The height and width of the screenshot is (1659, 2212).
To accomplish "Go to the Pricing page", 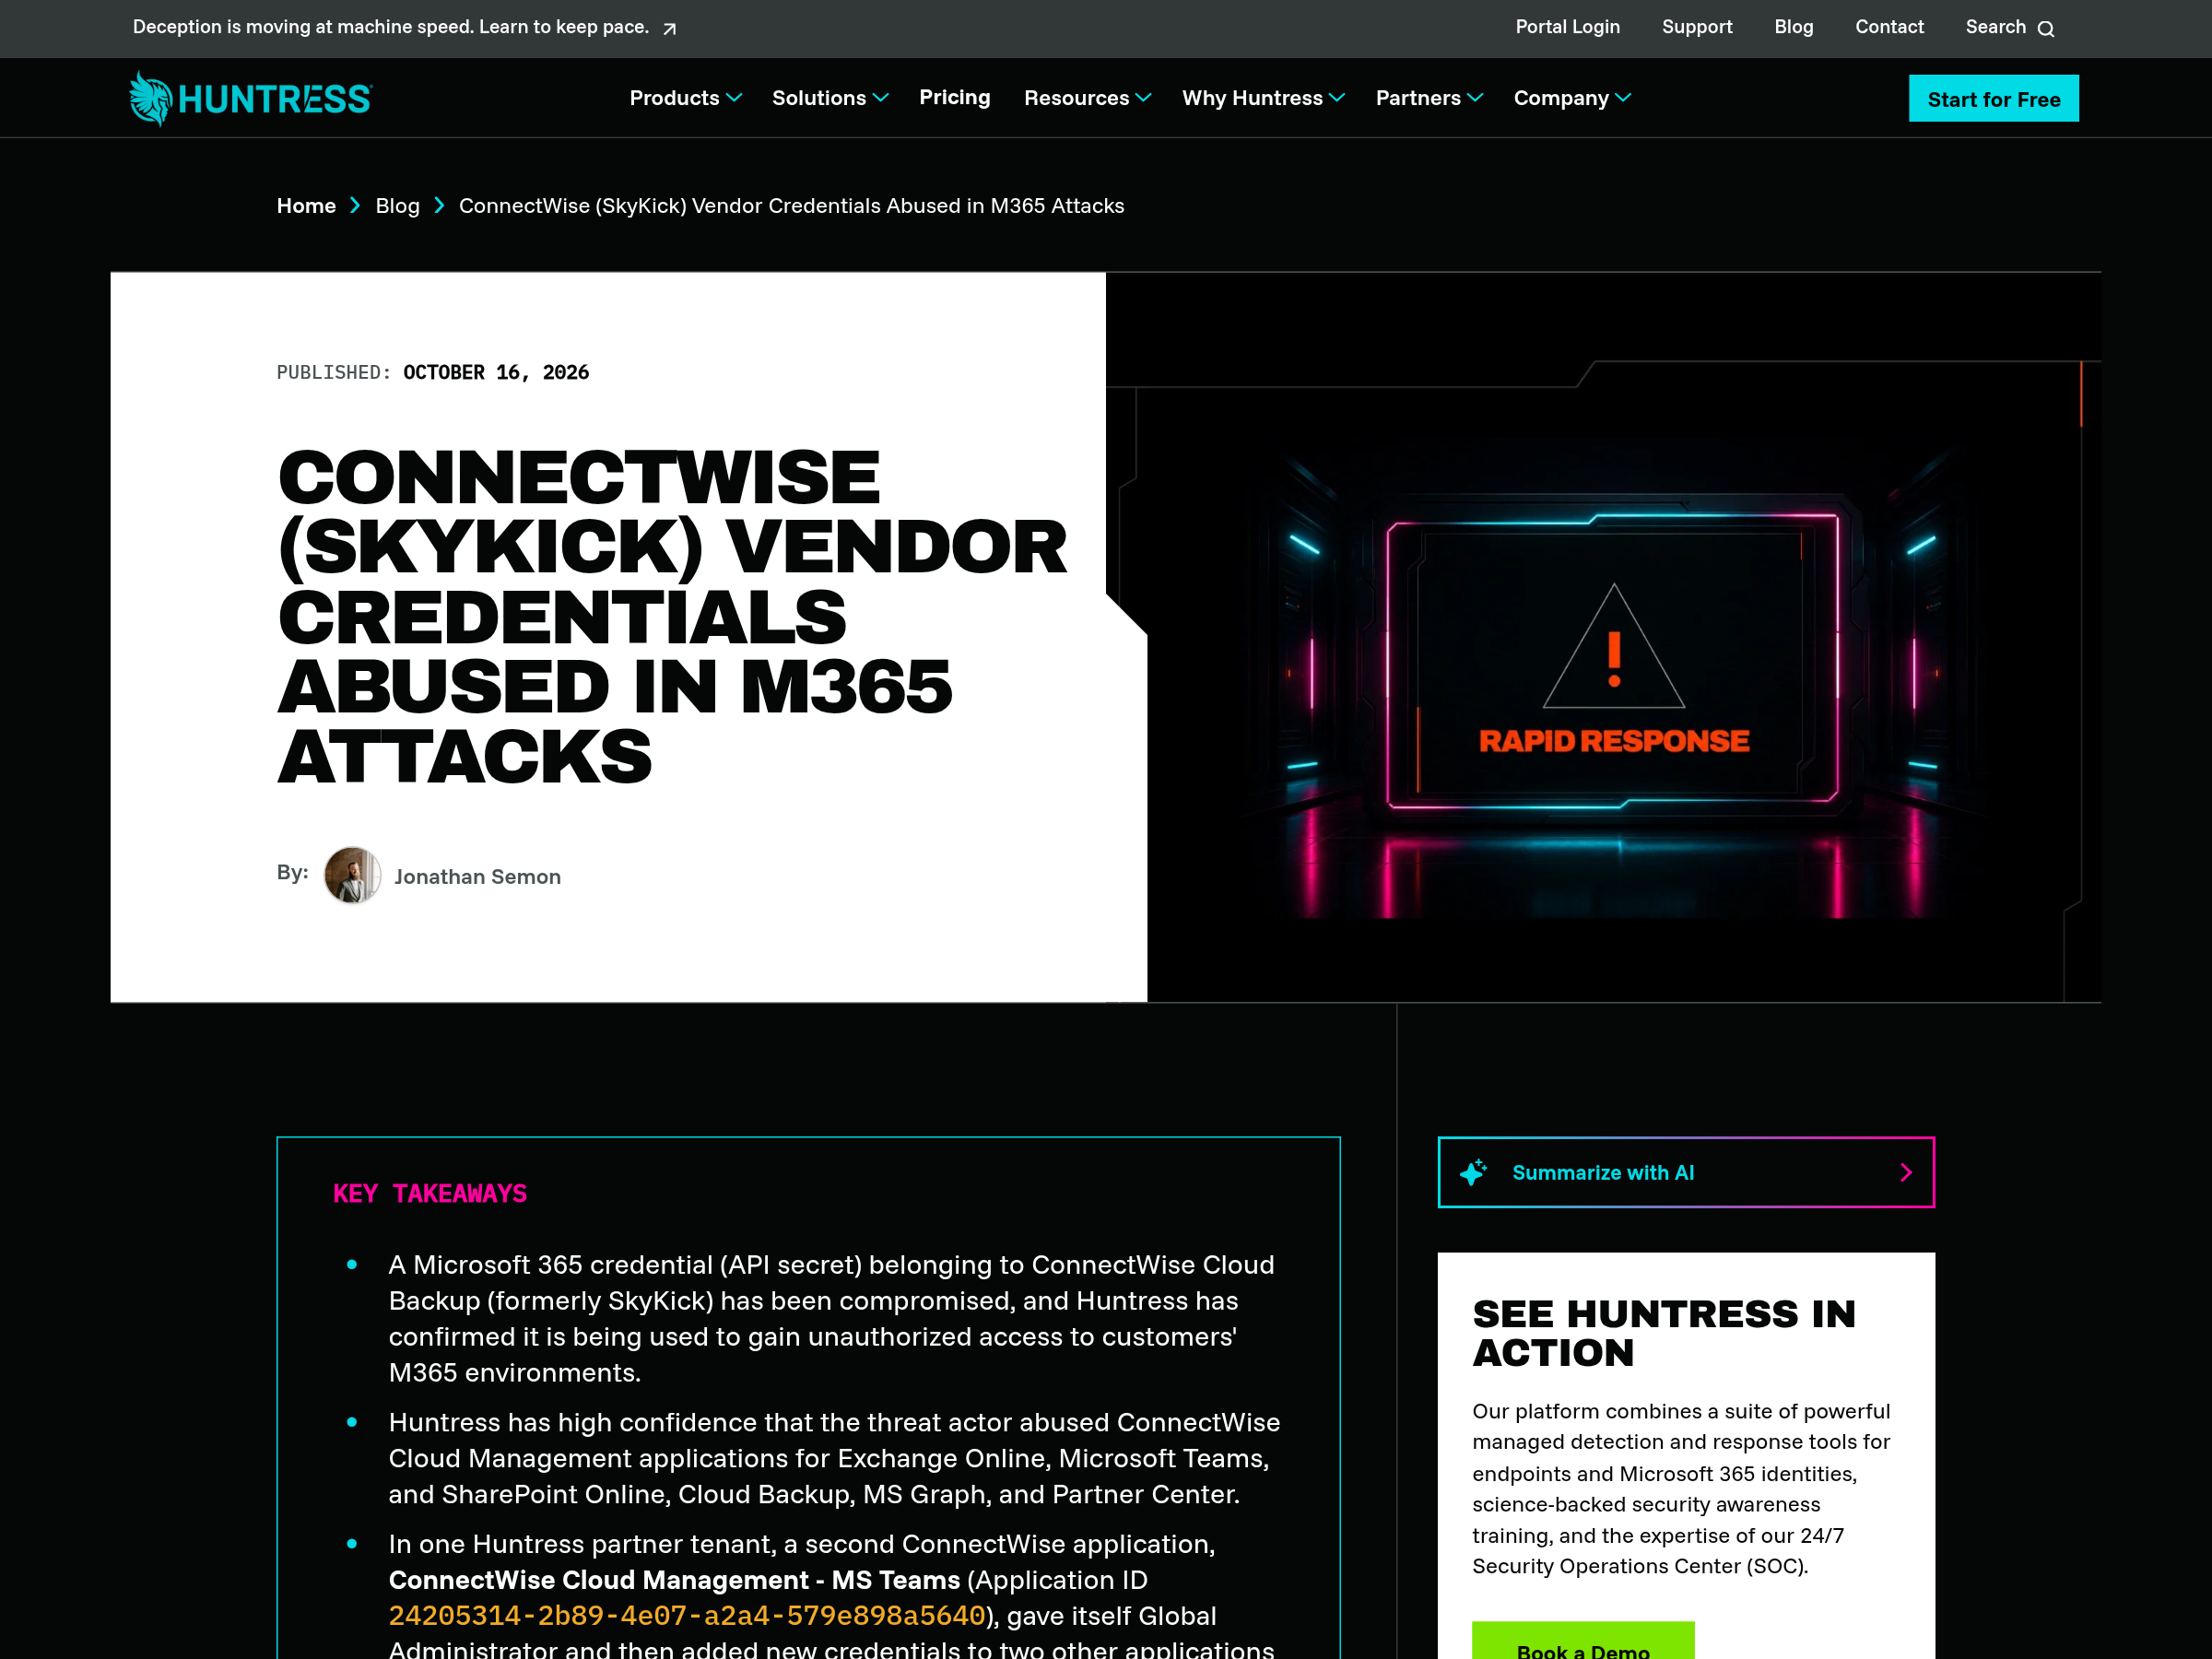I will 955,97.
